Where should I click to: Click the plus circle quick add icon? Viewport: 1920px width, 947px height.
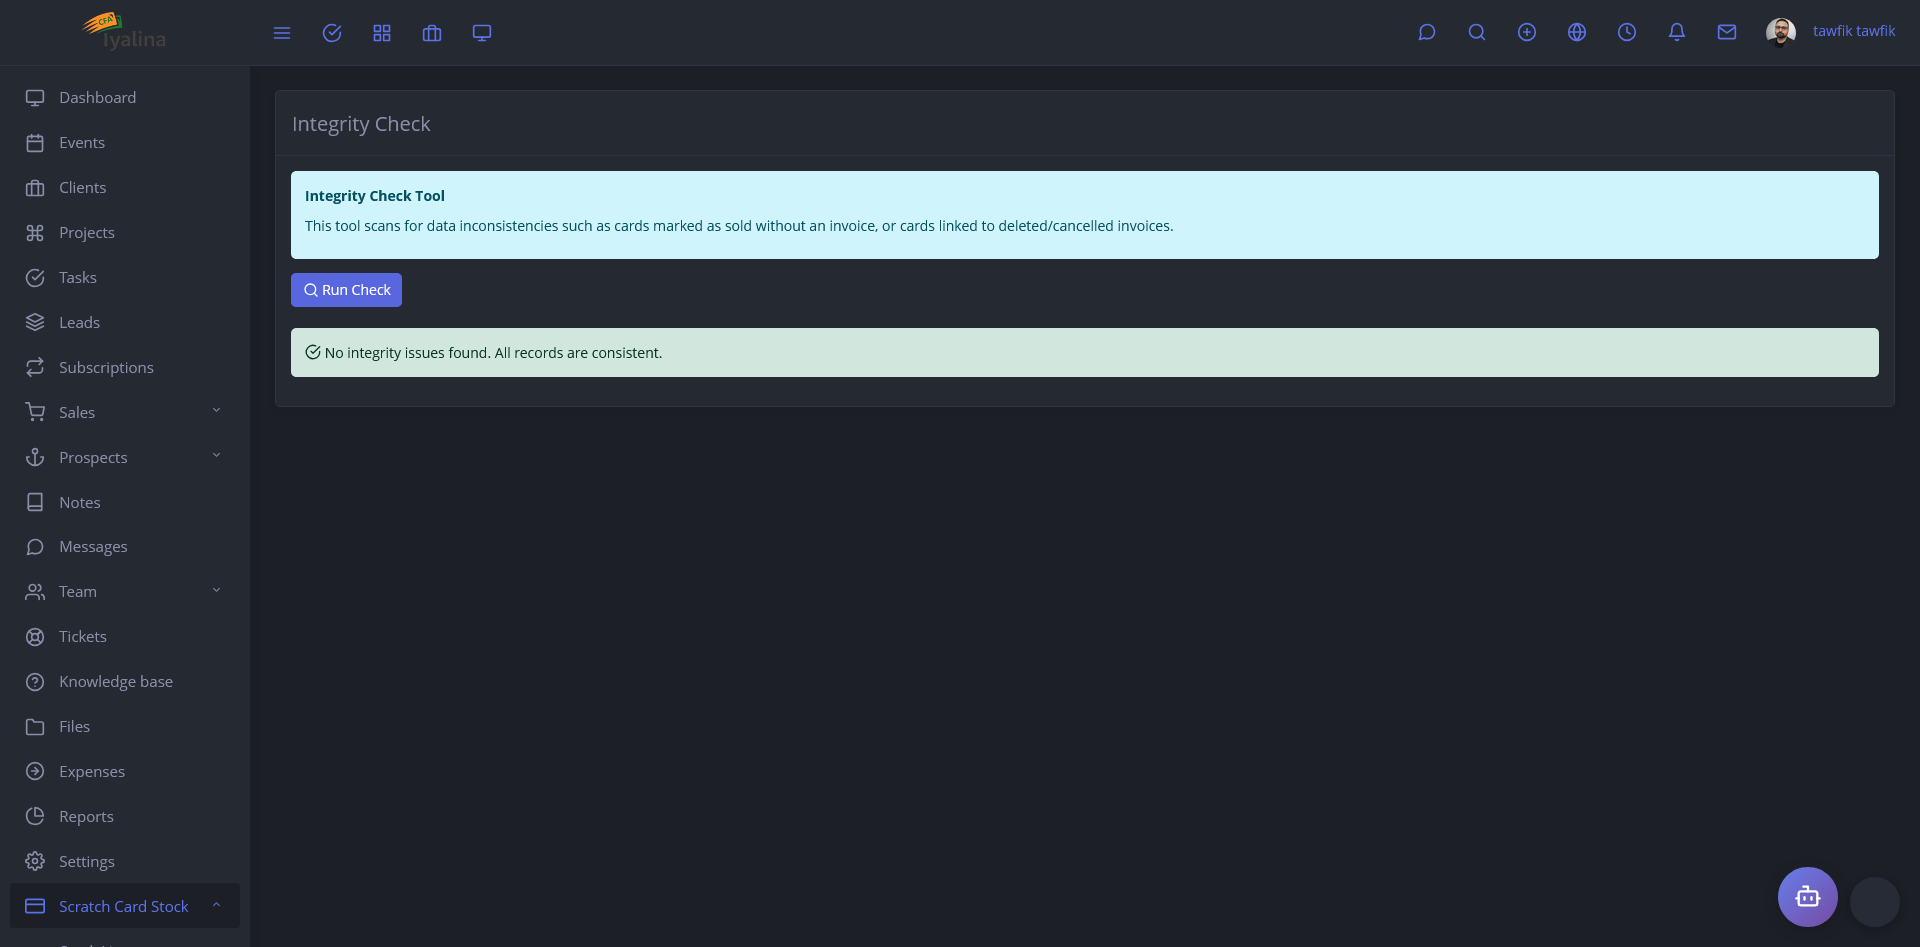pos(1527,32)
